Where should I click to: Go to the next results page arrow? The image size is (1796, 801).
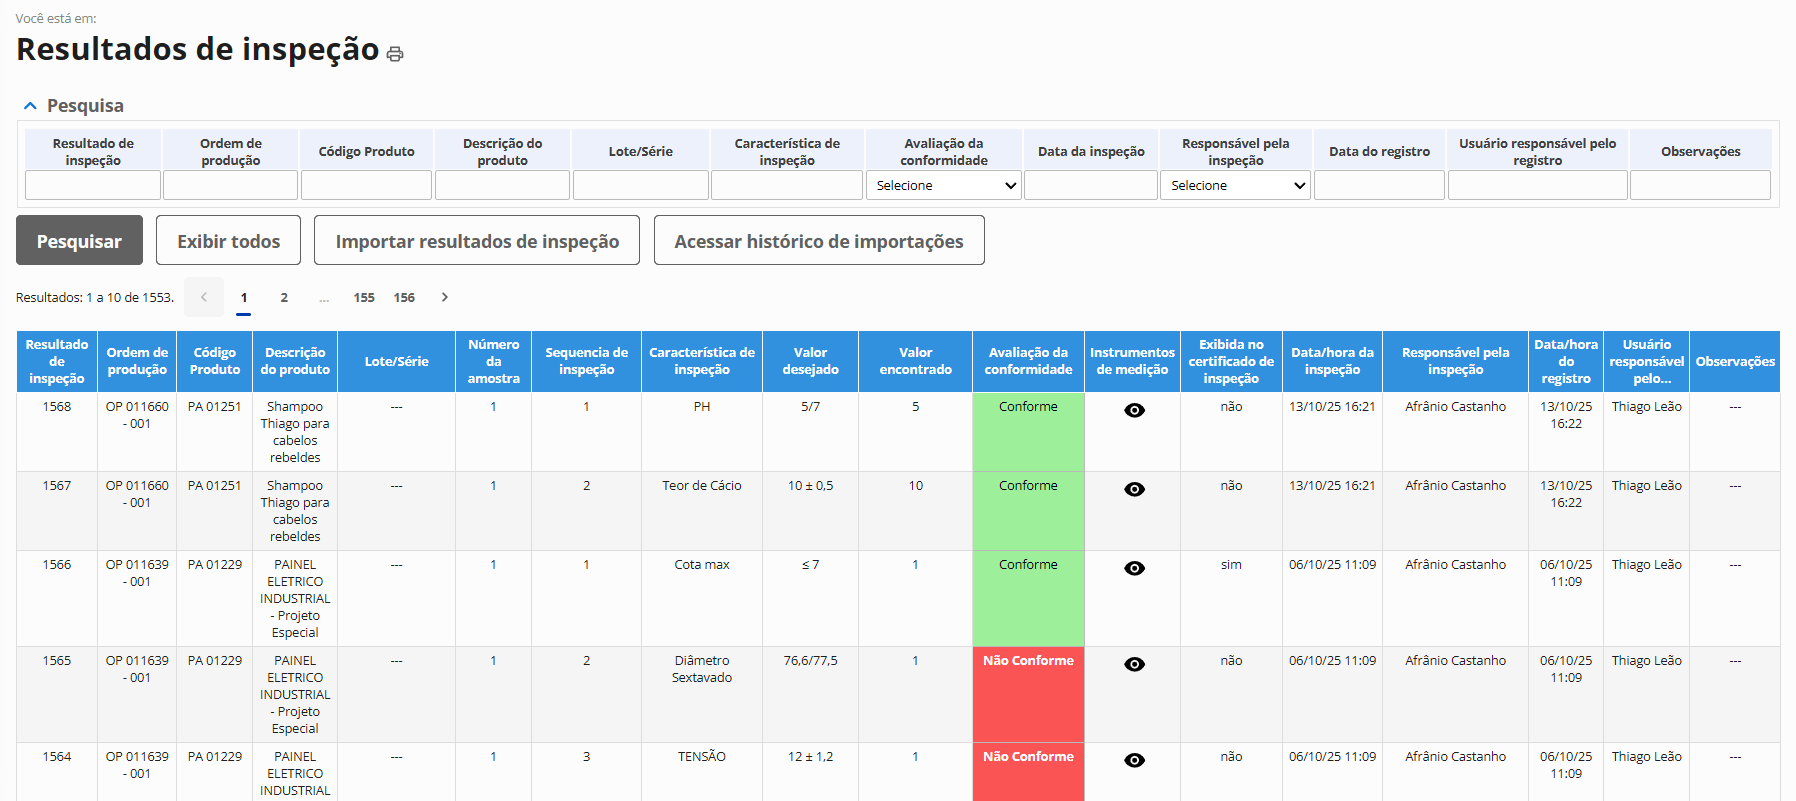[x=445, y=297]
